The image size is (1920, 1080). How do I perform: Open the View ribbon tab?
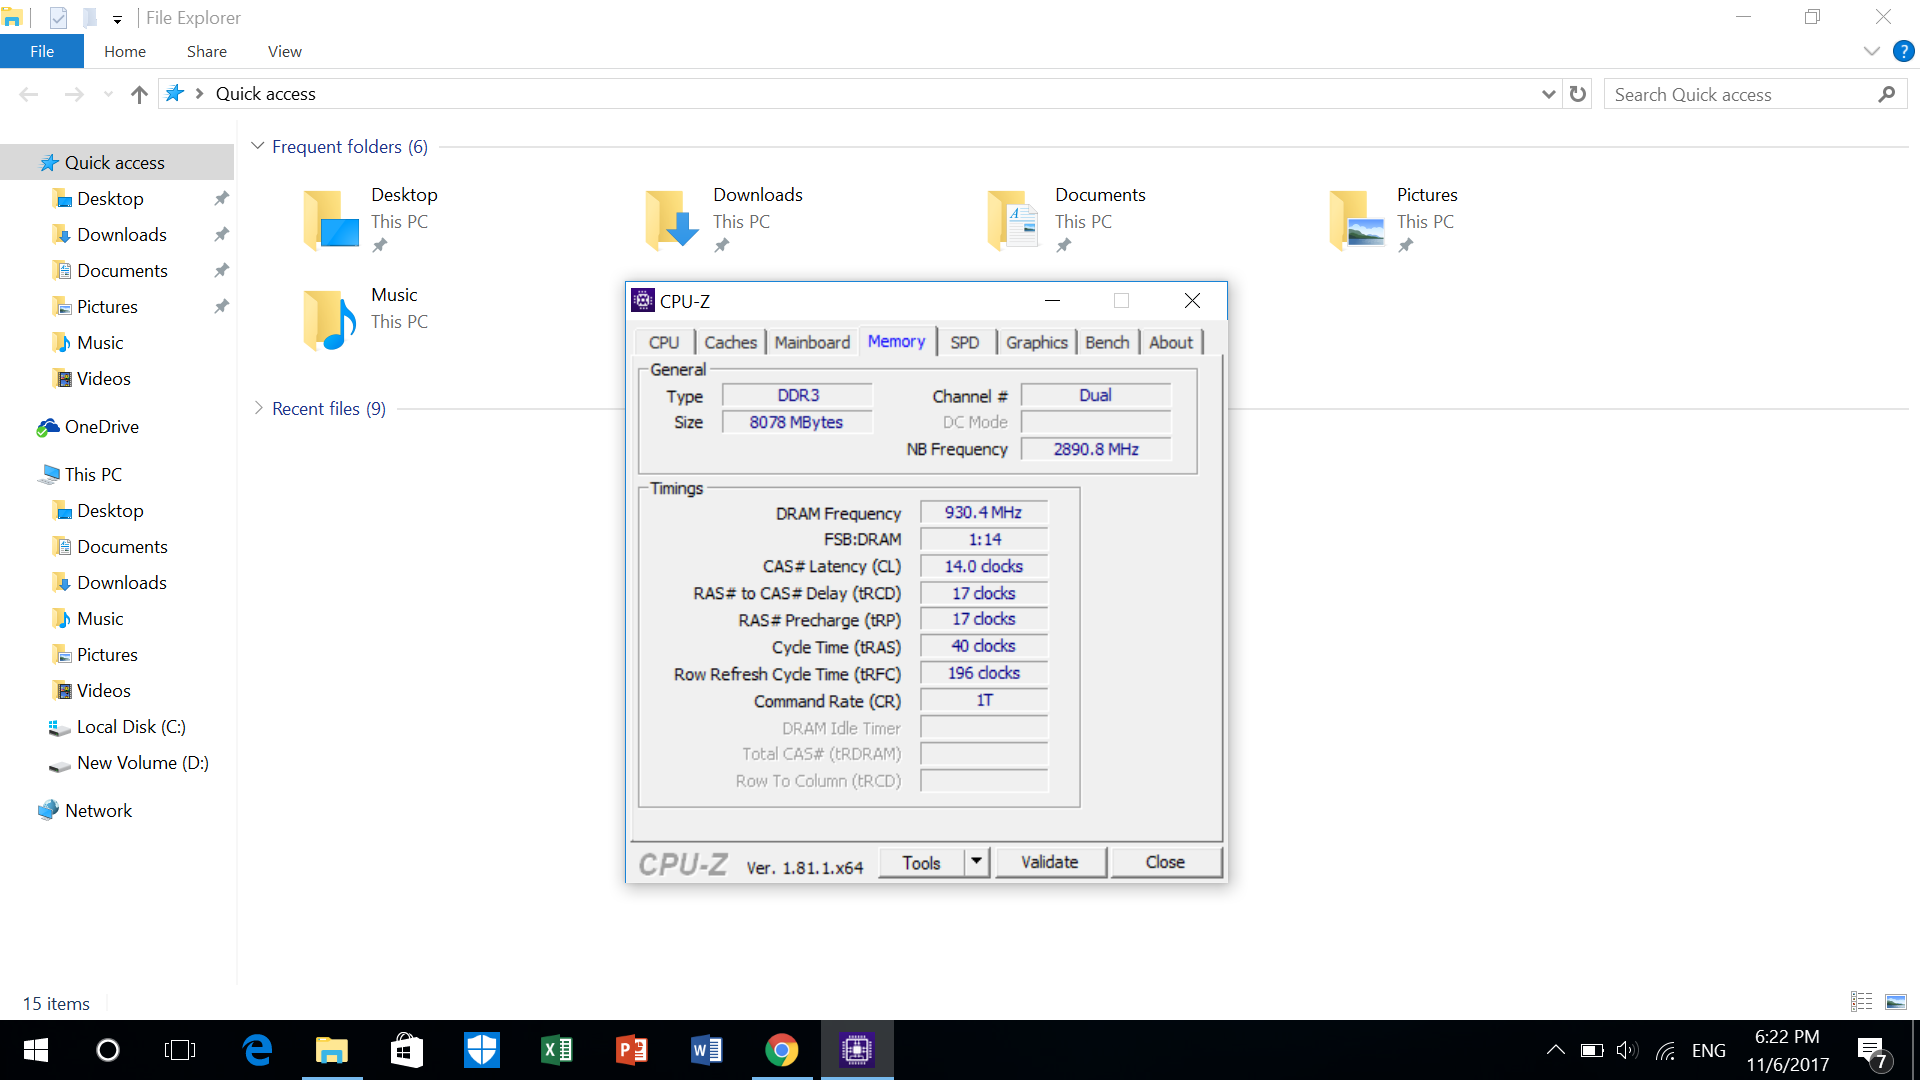pyautogui.click(x=285, y=51)
